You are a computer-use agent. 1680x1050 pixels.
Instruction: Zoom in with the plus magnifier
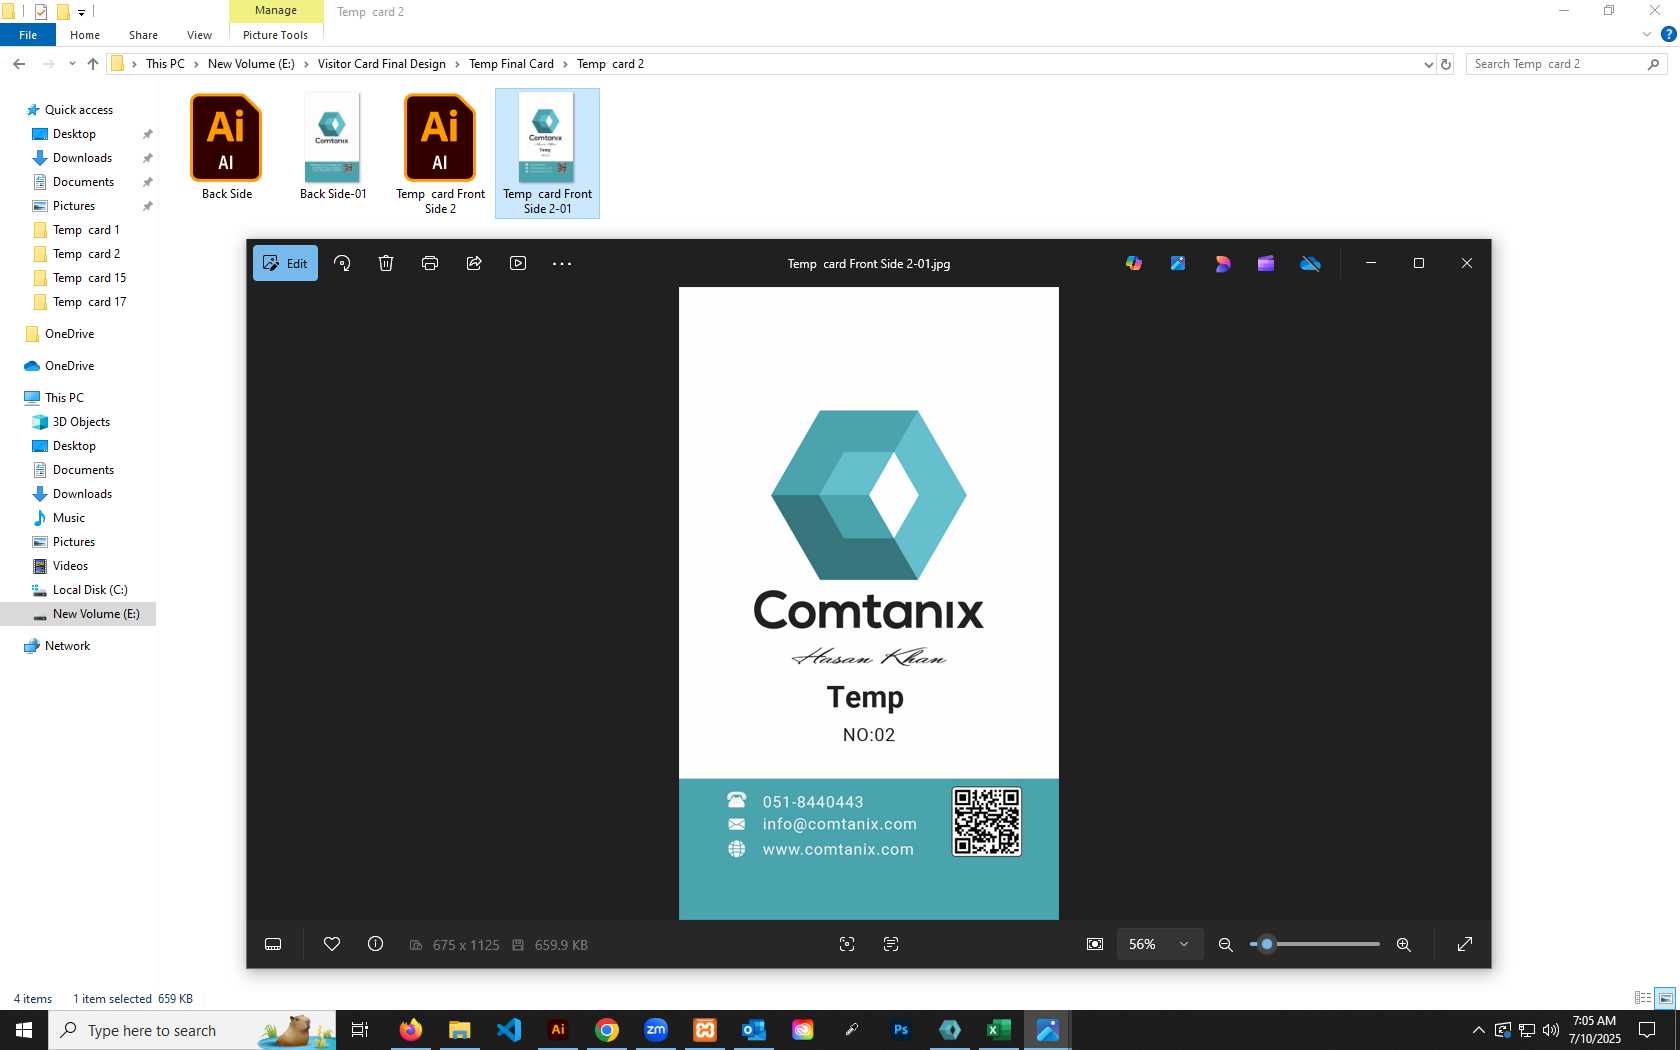(1404, 944)
